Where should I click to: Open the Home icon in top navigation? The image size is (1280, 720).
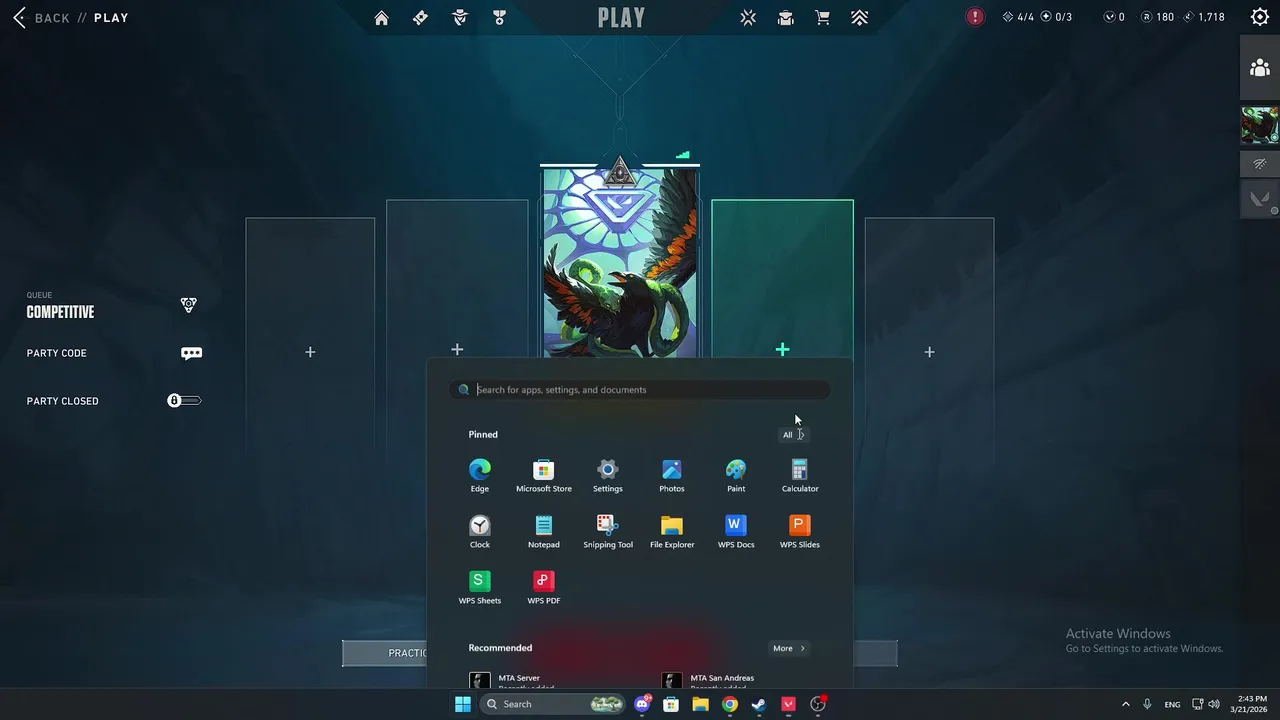(x=381, y=17)
